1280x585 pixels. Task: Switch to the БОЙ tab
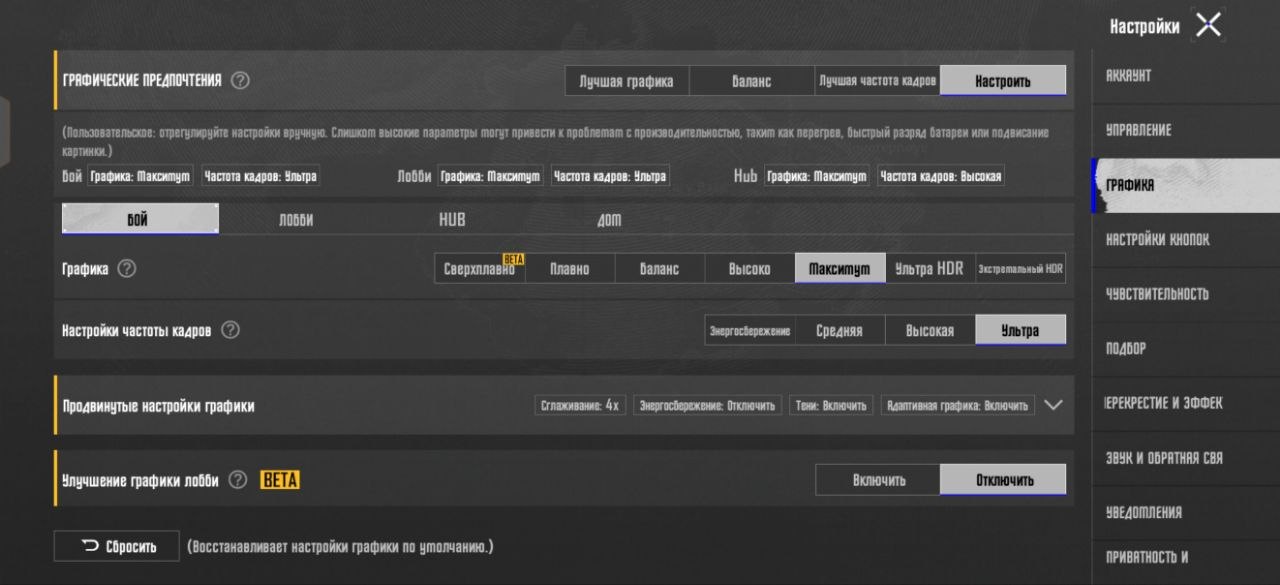(x=140, y=220)
